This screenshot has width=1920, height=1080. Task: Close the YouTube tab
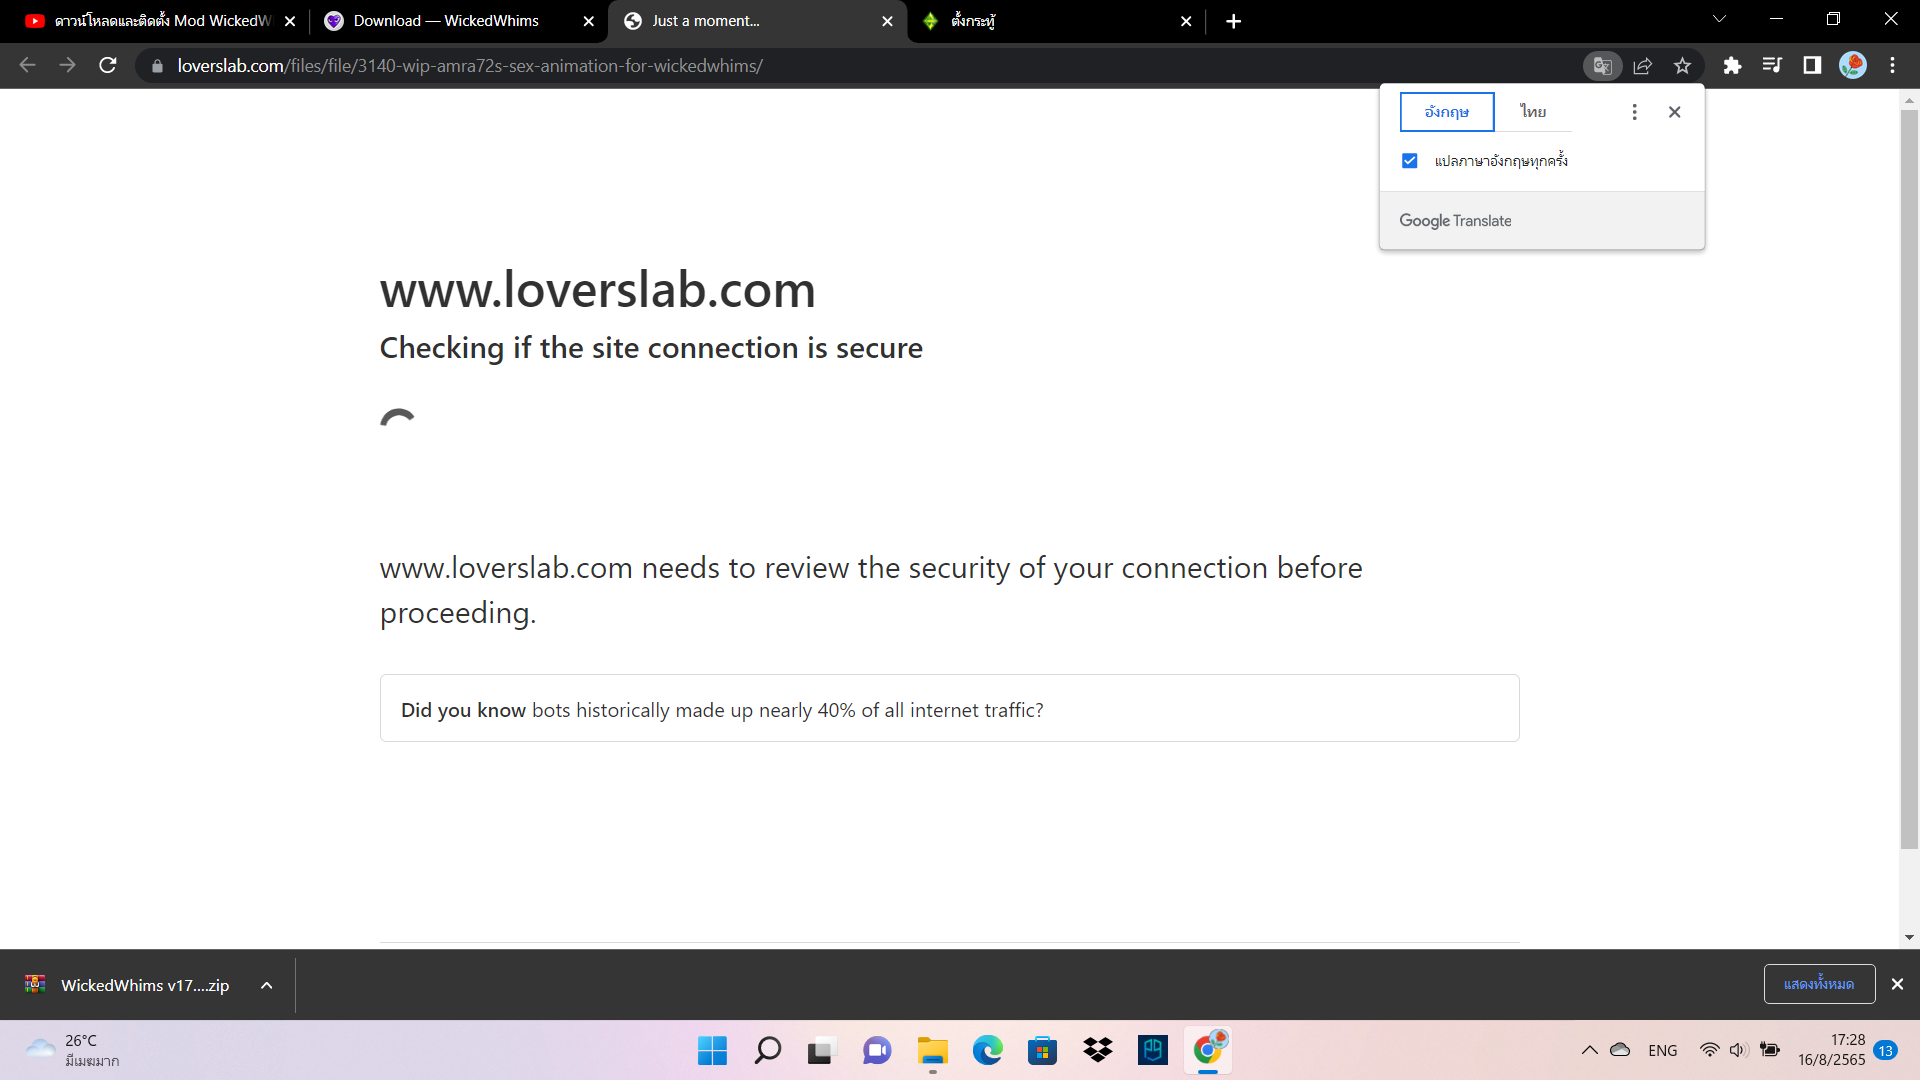(x=290, y=21)
